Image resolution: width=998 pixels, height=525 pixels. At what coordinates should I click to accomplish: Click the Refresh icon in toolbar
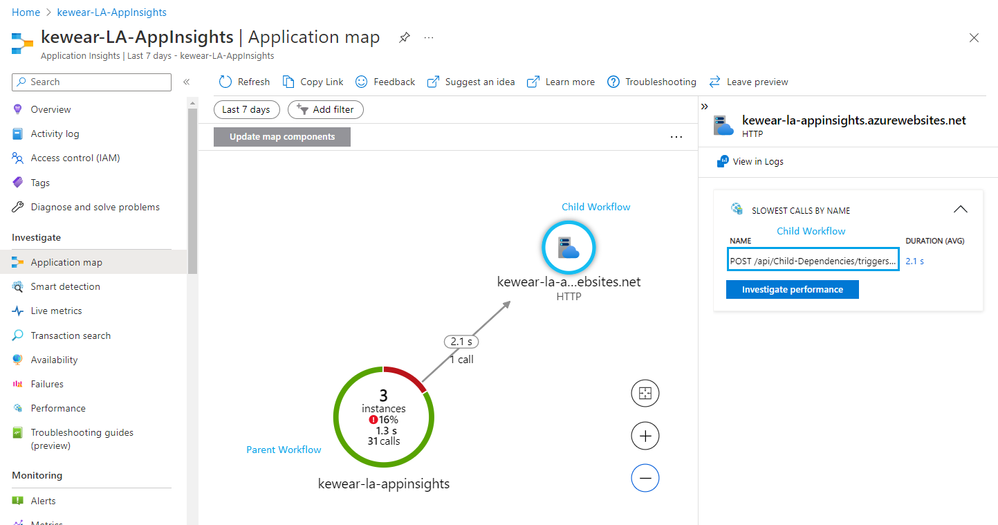point(225,81)
